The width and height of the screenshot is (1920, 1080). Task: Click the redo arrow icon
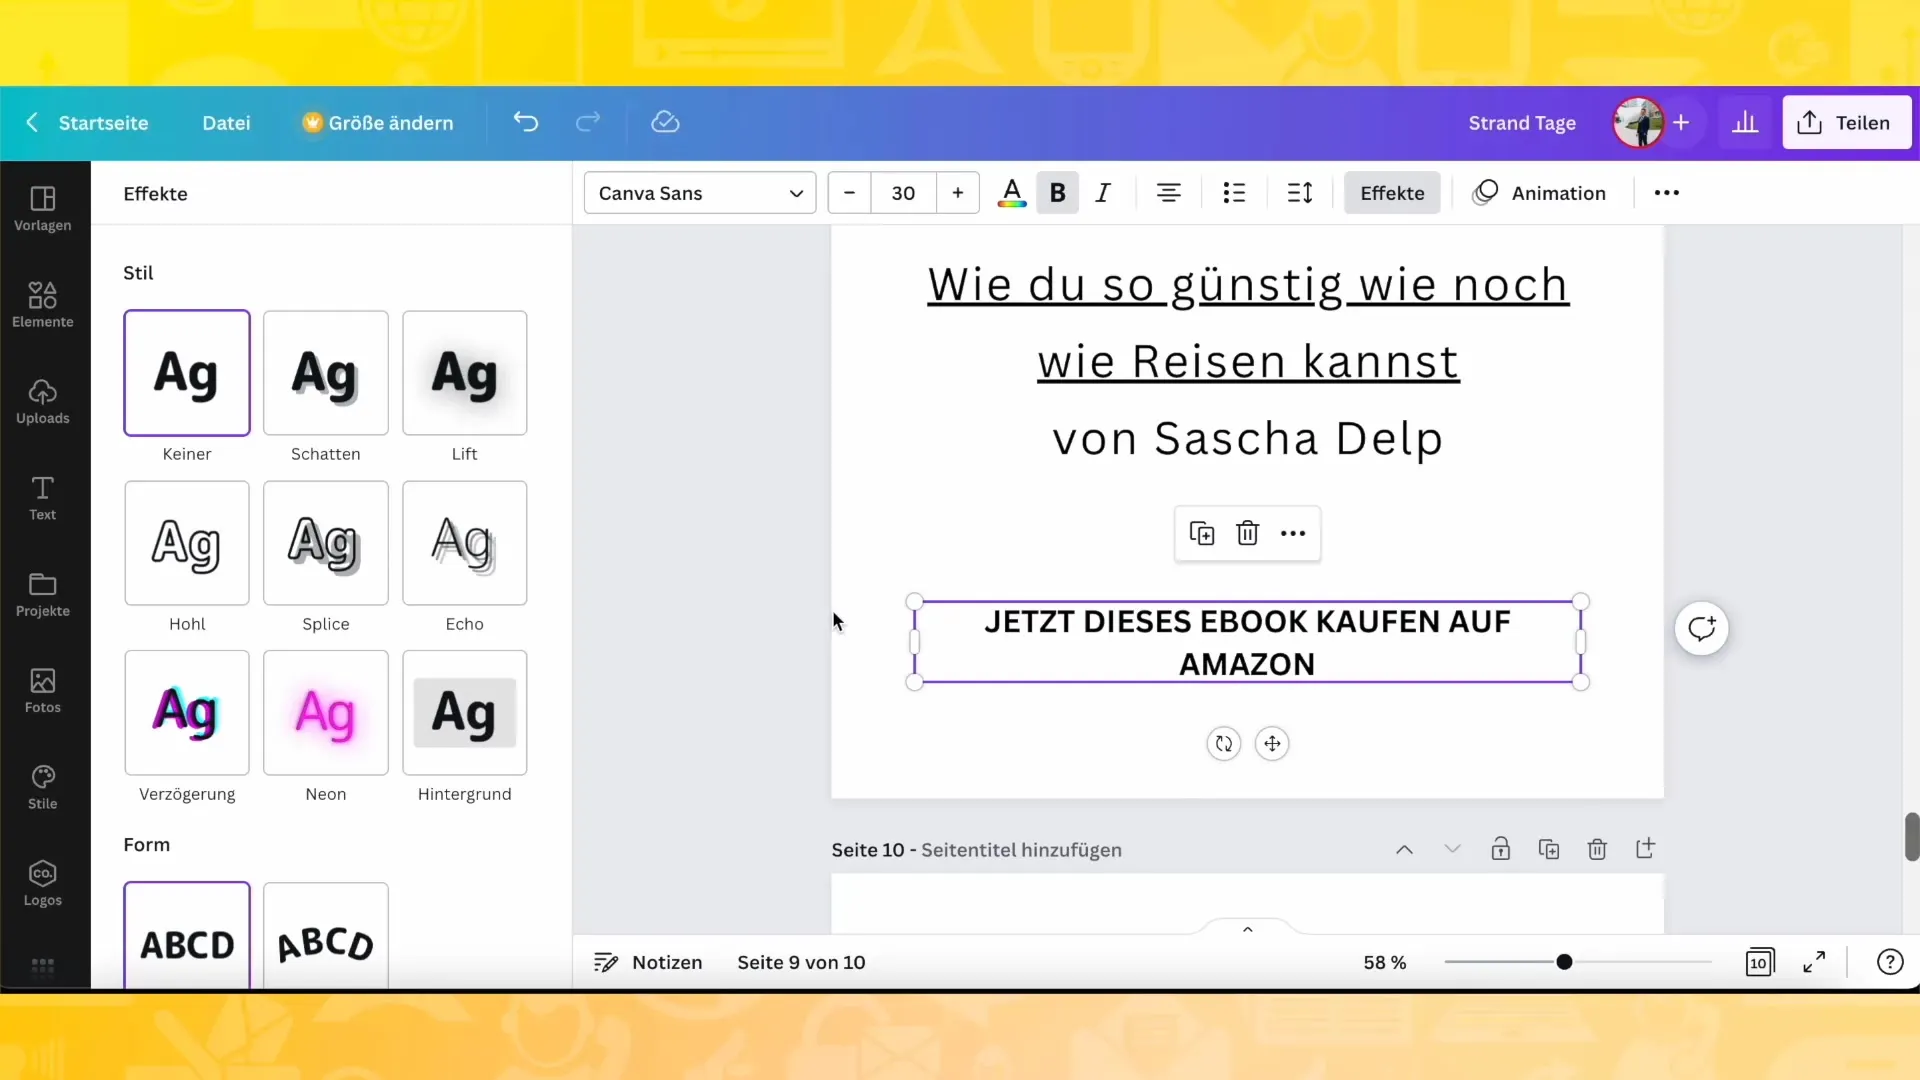click(x=587, y=123)
